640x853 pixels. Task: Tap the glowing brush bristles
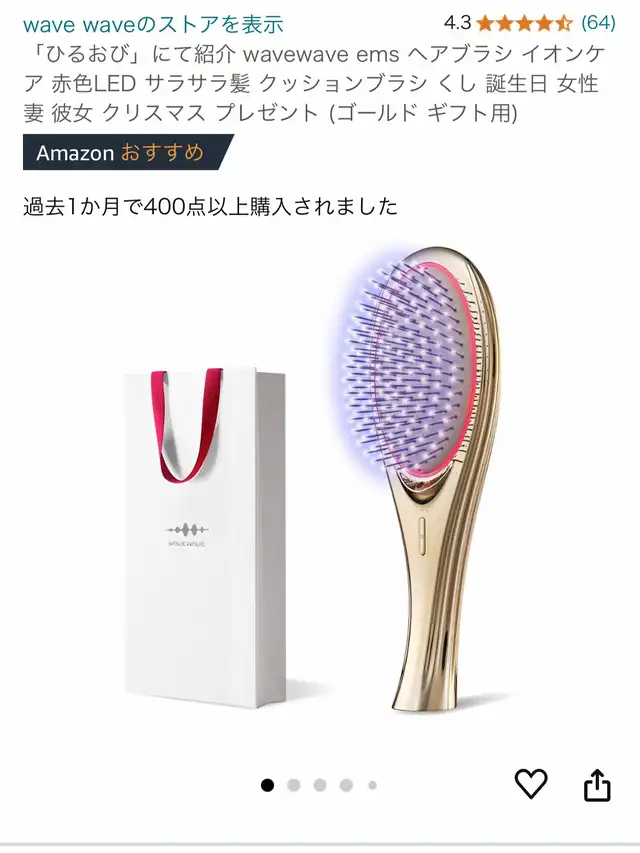click(x=407, y=370)
